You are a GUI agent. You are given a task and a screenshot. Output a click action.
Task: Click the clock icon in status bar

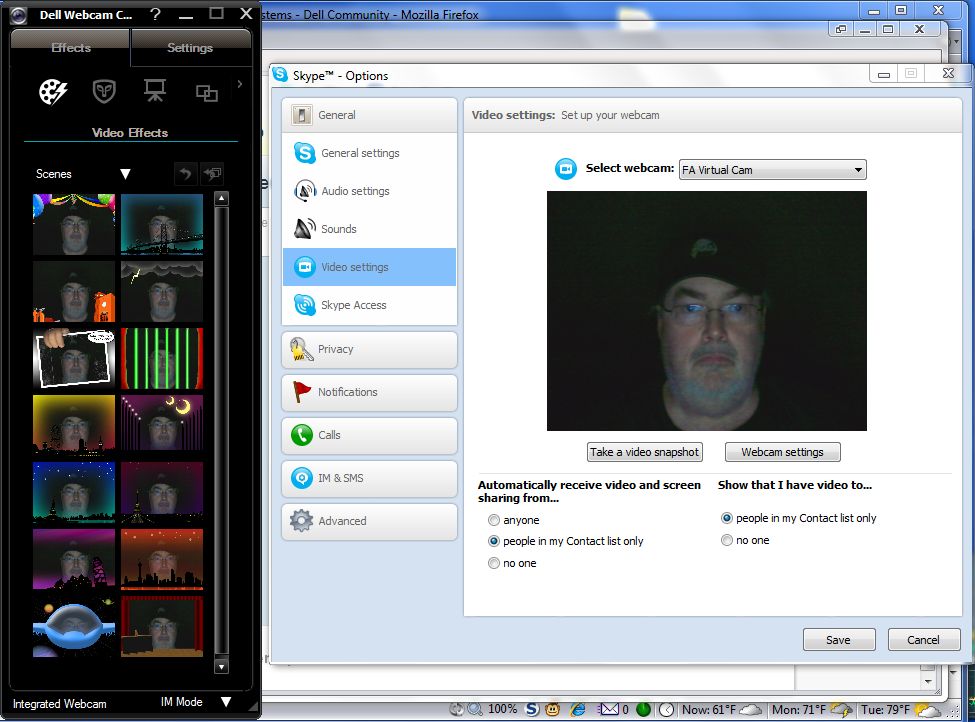(x=667, y=709)
